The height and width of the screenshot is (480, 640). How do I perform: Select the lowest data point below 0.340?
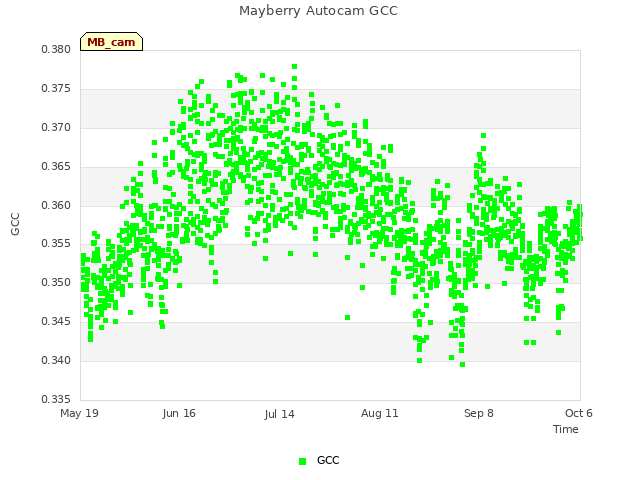coord(462,364)
